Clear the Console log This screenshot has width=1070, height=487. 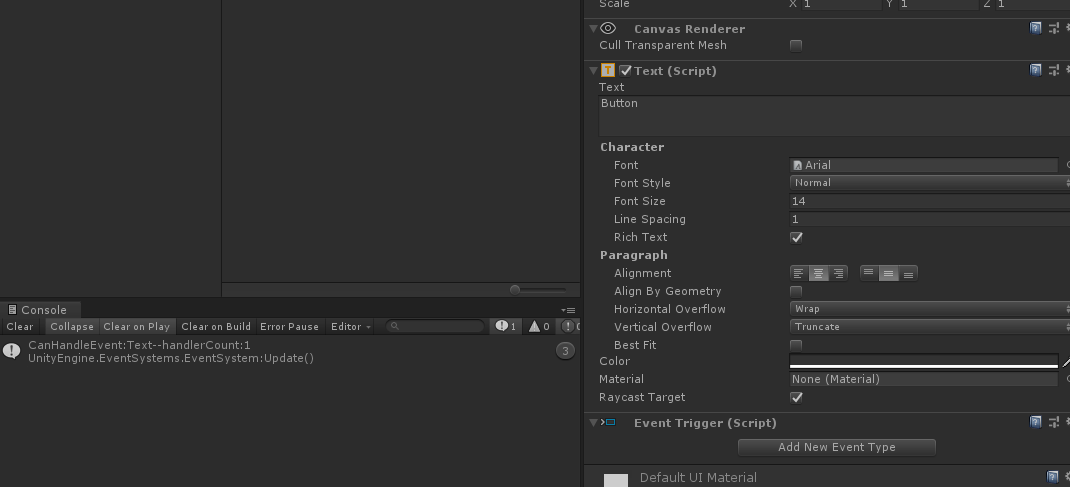(20, 327)
